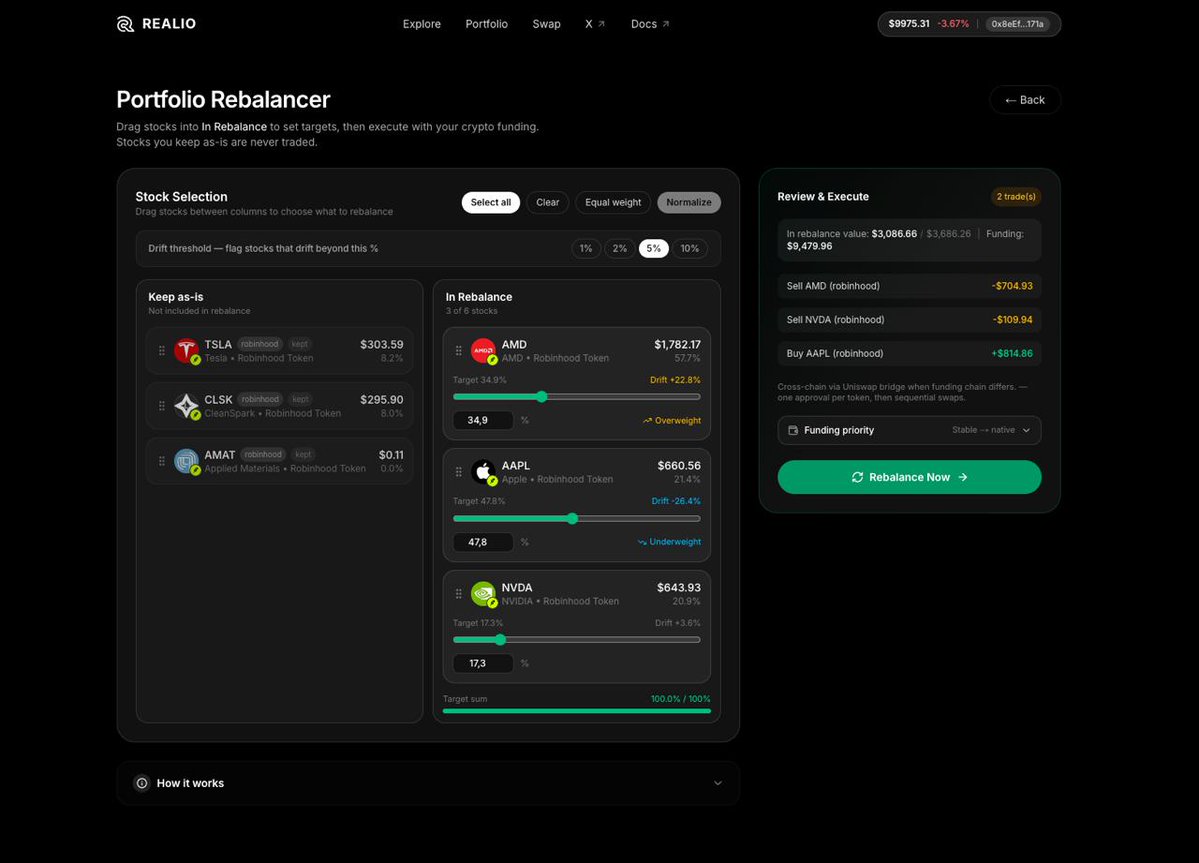
Task: Click the Target sum 100.0% / 100% value
Action: (x=681, y=699)
